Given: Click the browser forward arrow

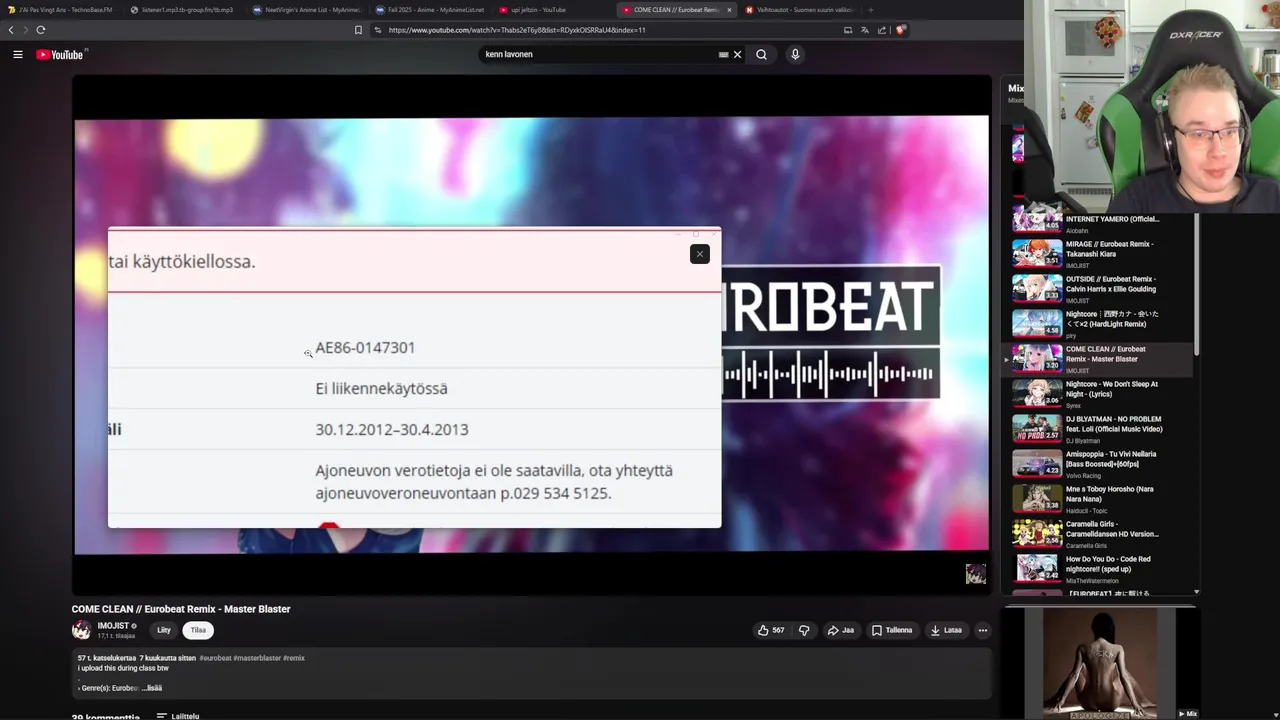Looking at the screenshot, I should point(25,30).
